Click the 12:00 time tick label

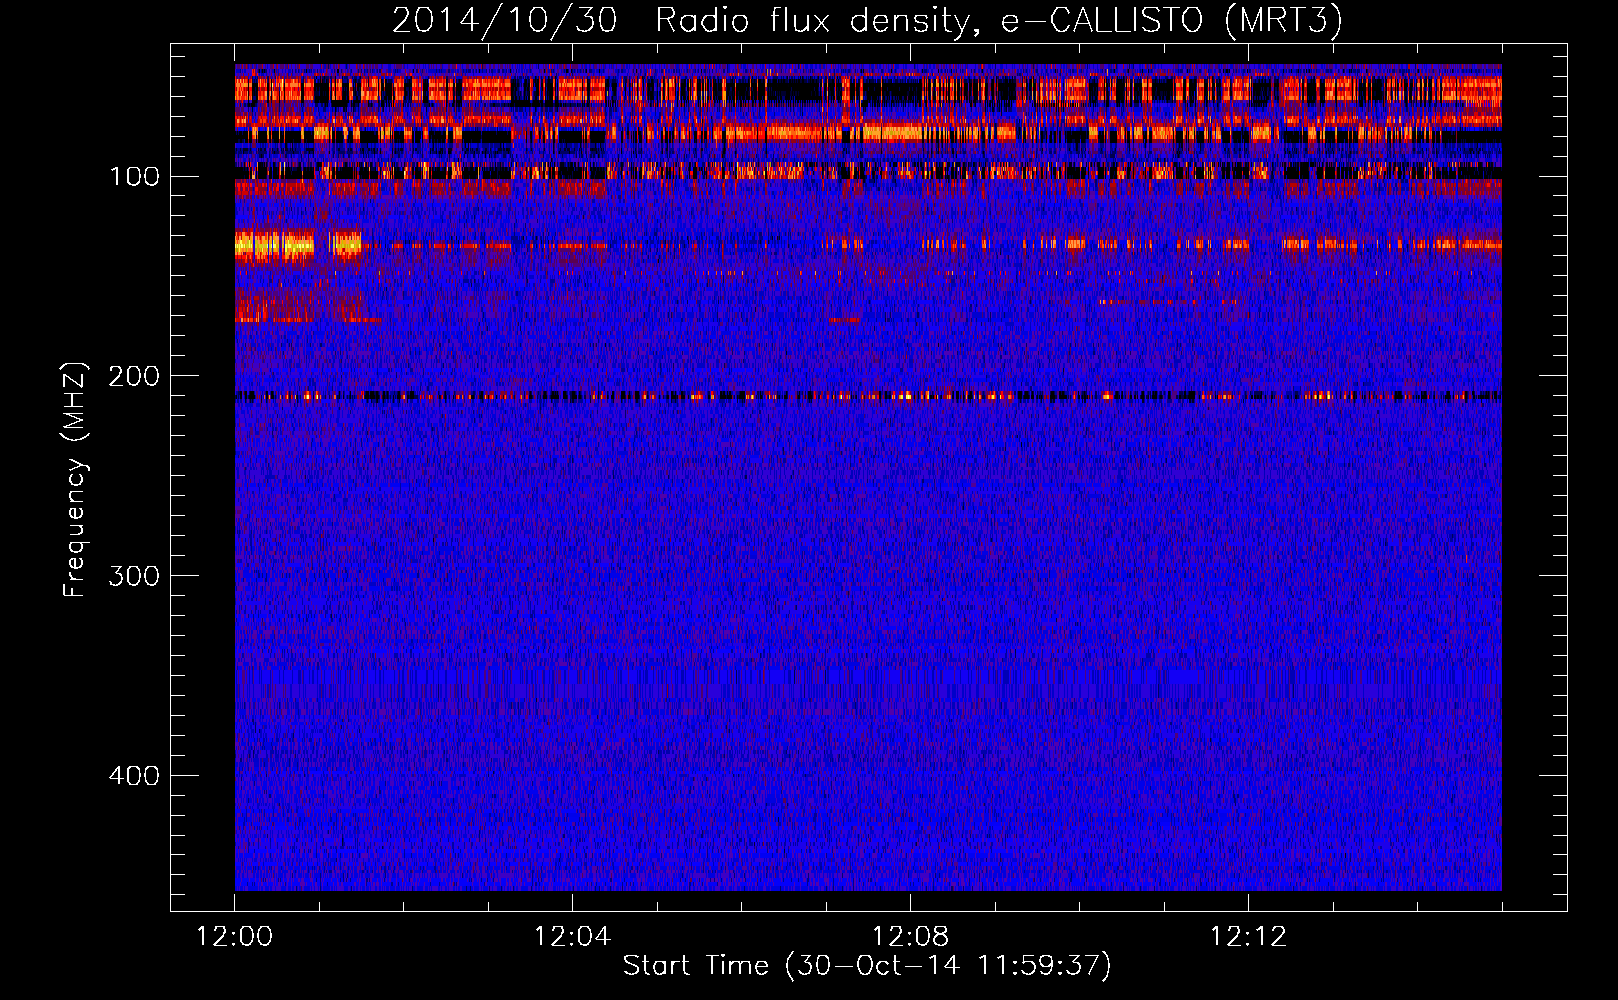[x=235, y=937]
